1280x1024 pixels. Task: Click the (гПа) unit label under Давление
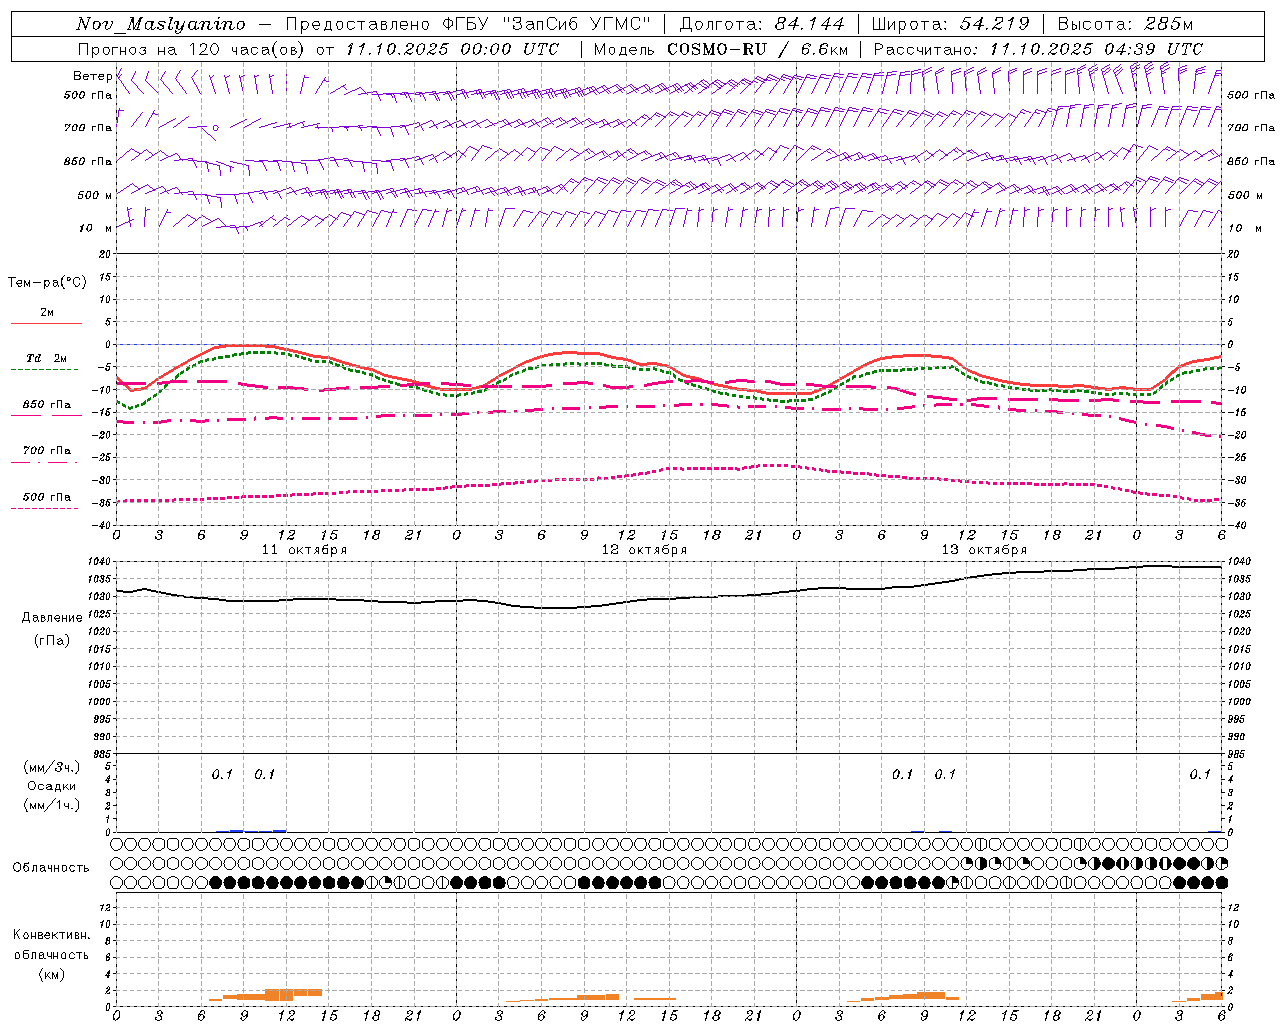52,640
